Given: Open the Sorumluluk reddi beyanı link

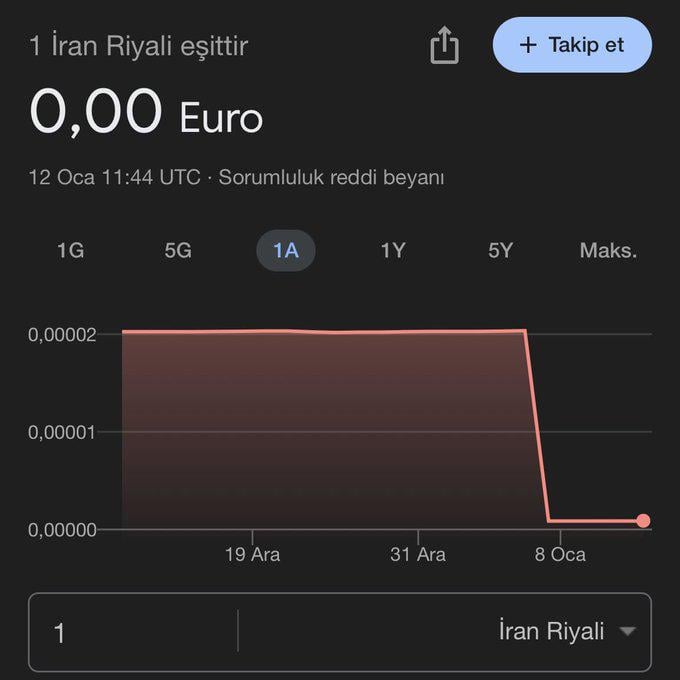Looking at the screenshot, I should 331,178.
